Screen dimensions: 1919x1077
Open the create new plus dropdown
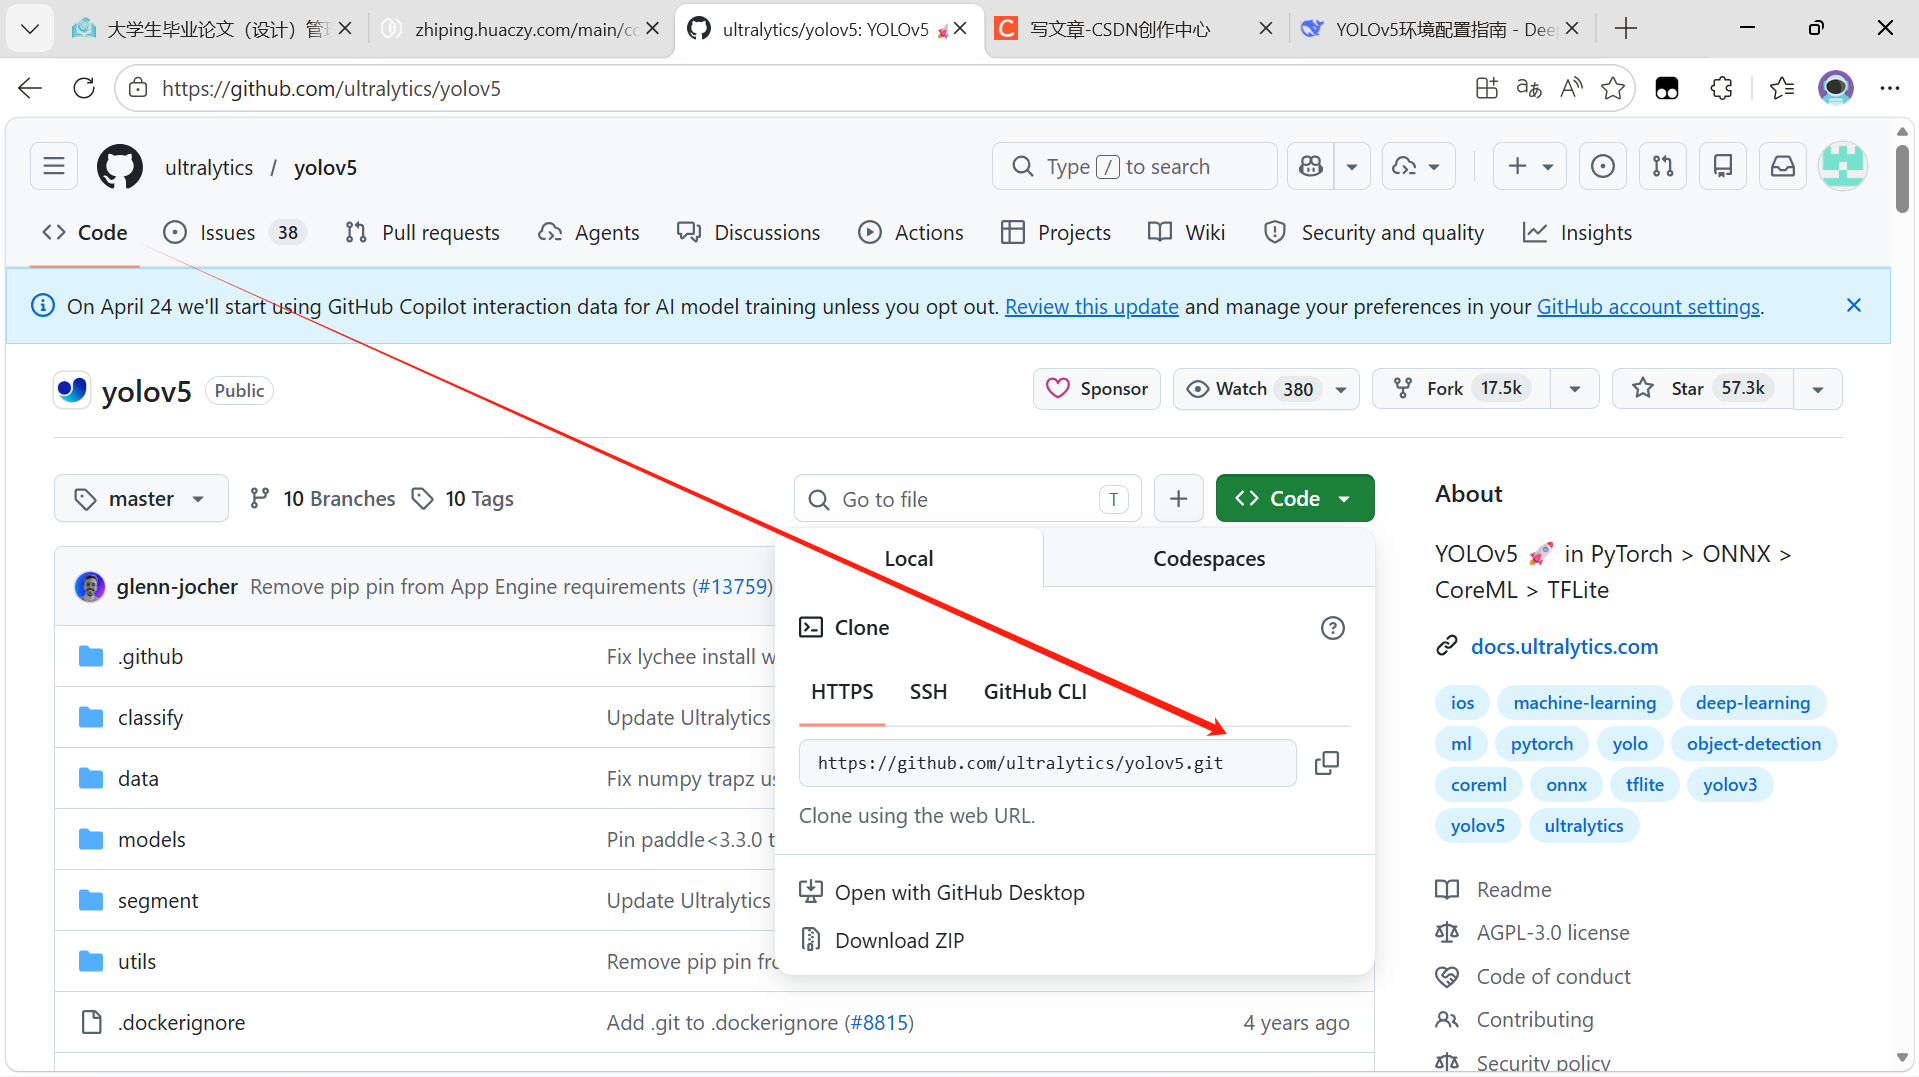point(1530,166)
